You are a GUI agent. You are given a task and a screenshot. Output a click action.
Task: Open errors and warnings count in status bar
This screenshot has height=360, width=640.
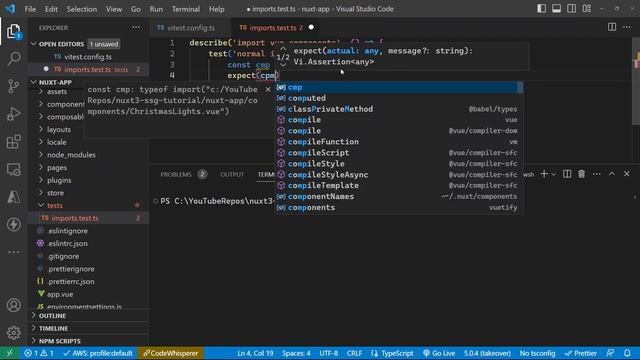pos(39,353)
